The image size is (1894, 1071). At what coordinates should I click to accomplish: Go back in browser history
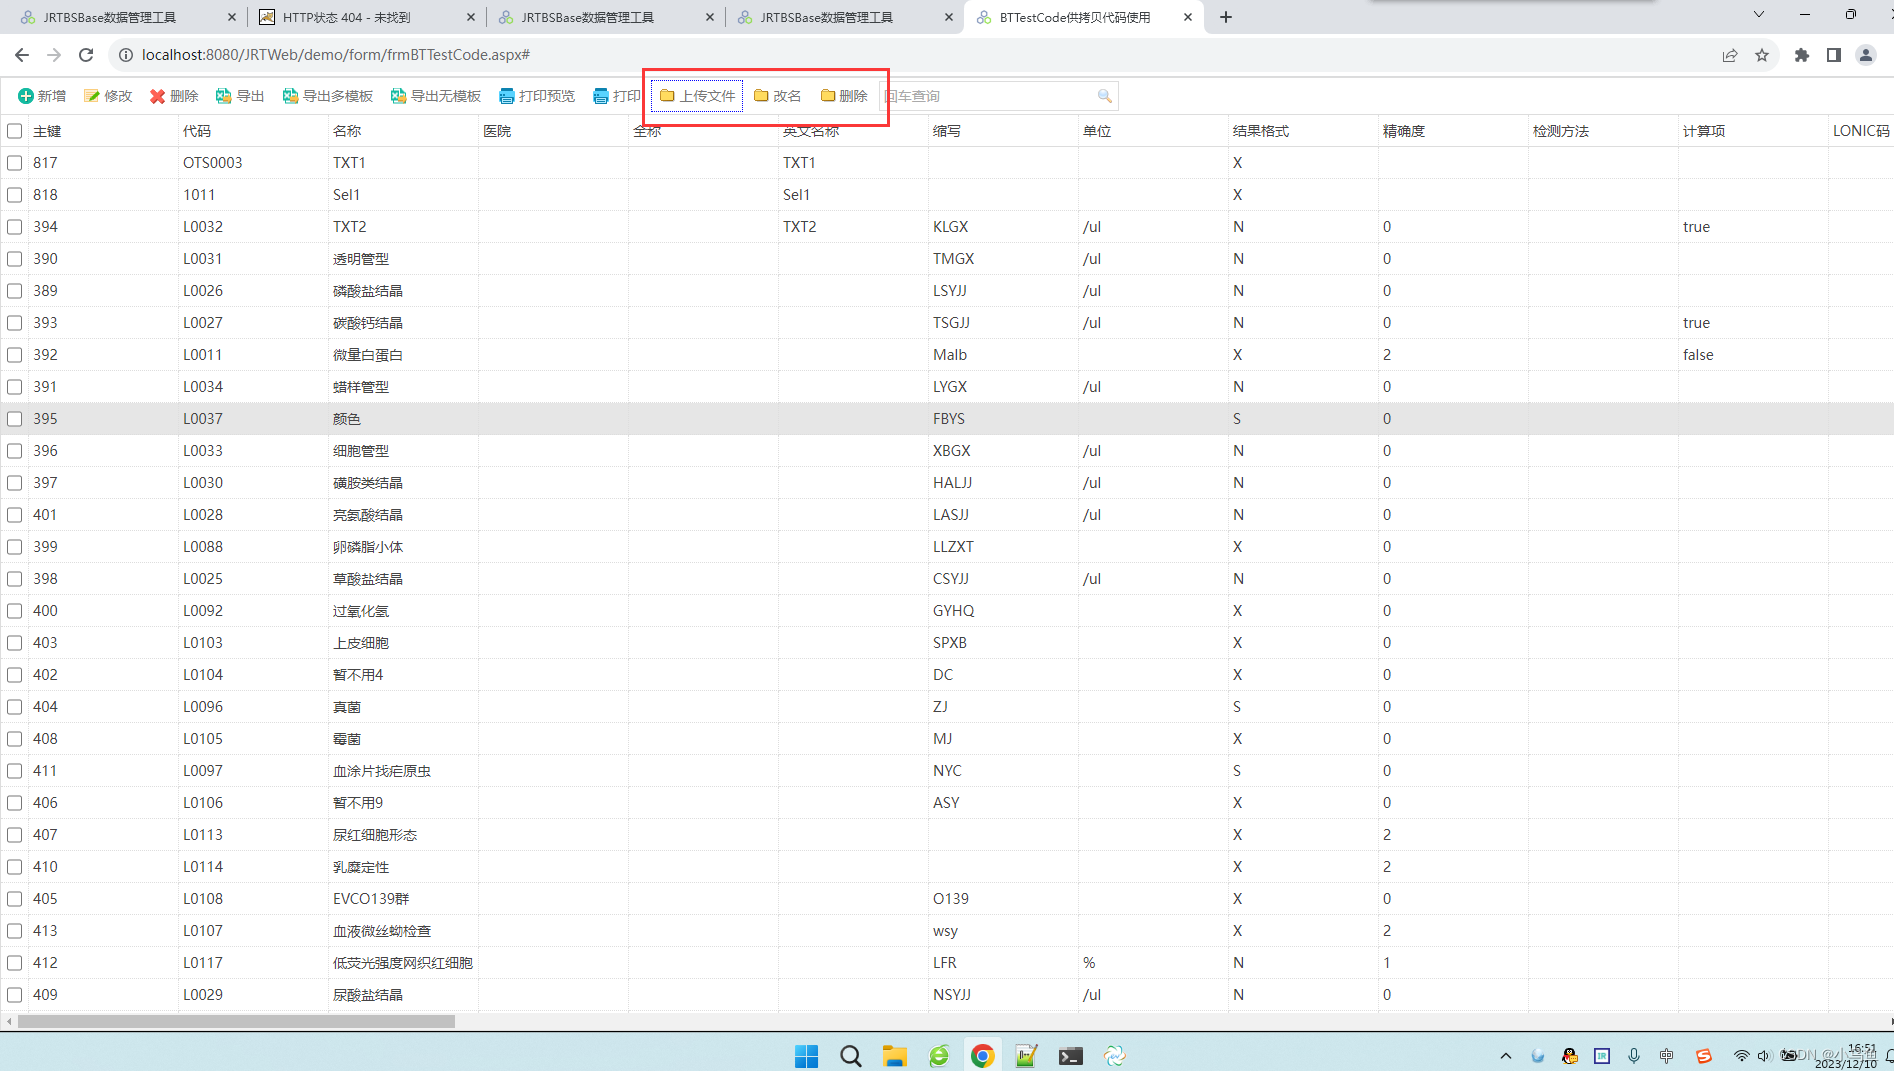22,55
